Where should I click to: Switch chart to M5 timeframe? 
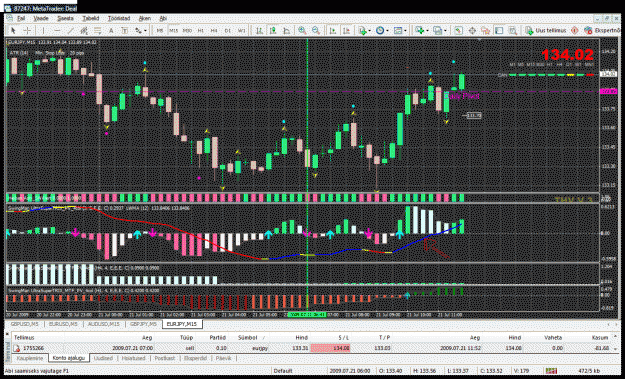coord(160,30)
